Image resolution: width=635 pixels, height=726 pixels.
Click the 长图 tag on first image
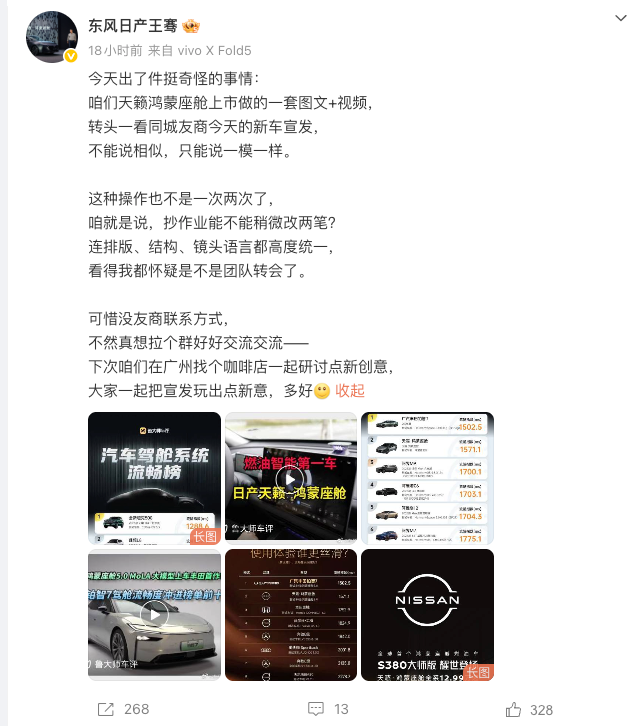click(x=205, y=536)
